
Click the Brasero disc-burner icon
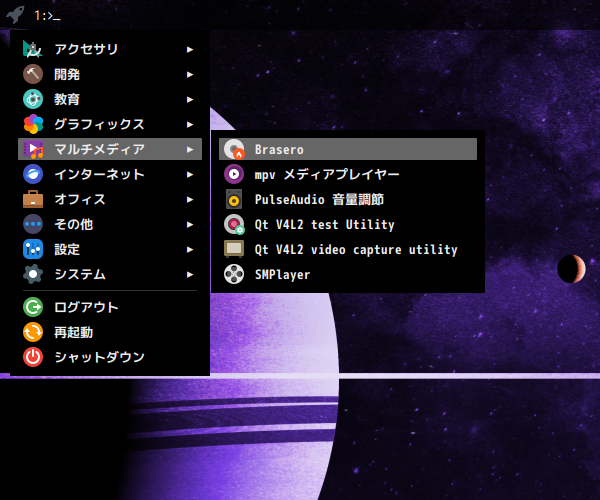tap(234, 149)
